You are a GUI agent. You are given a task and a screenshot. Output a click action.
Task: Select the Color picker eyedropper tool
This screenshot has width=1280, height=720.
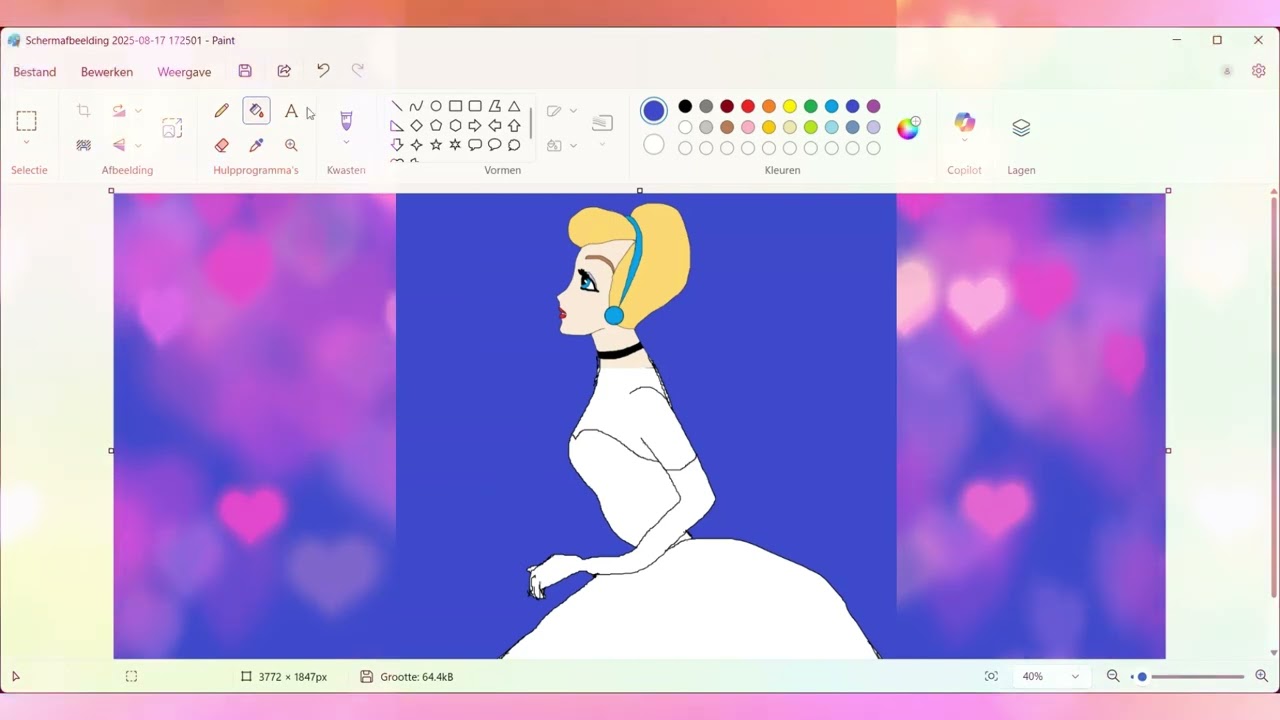click(256, 145)
